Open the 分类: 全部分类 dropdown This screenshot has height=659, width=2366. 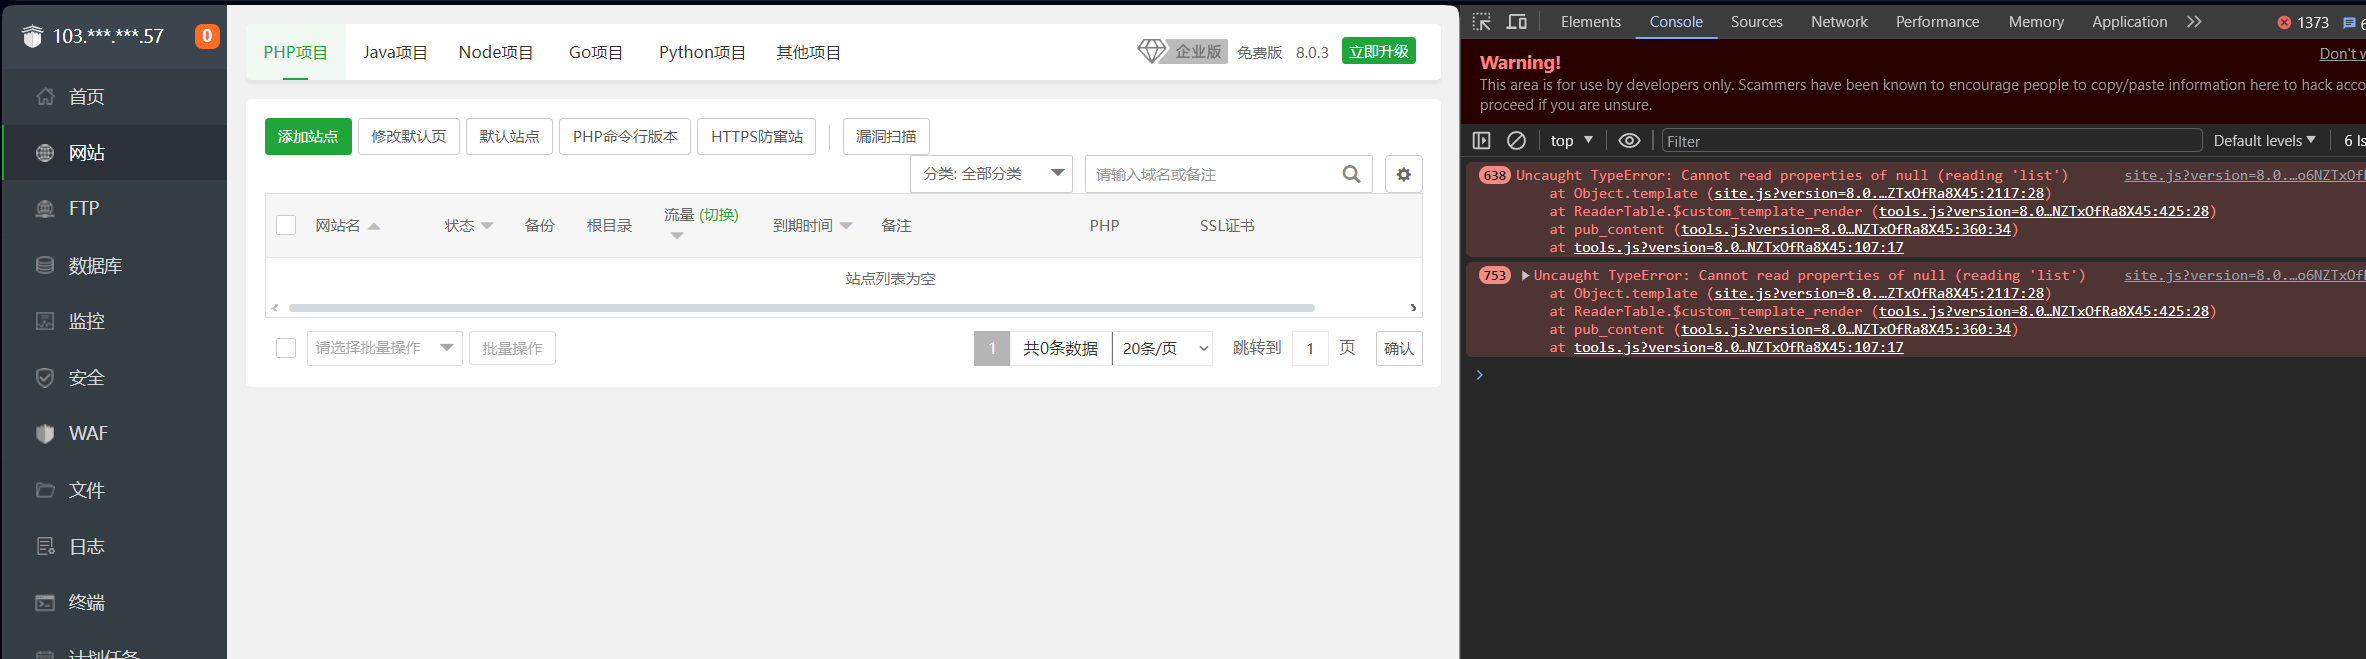click(x=991, y=174)
